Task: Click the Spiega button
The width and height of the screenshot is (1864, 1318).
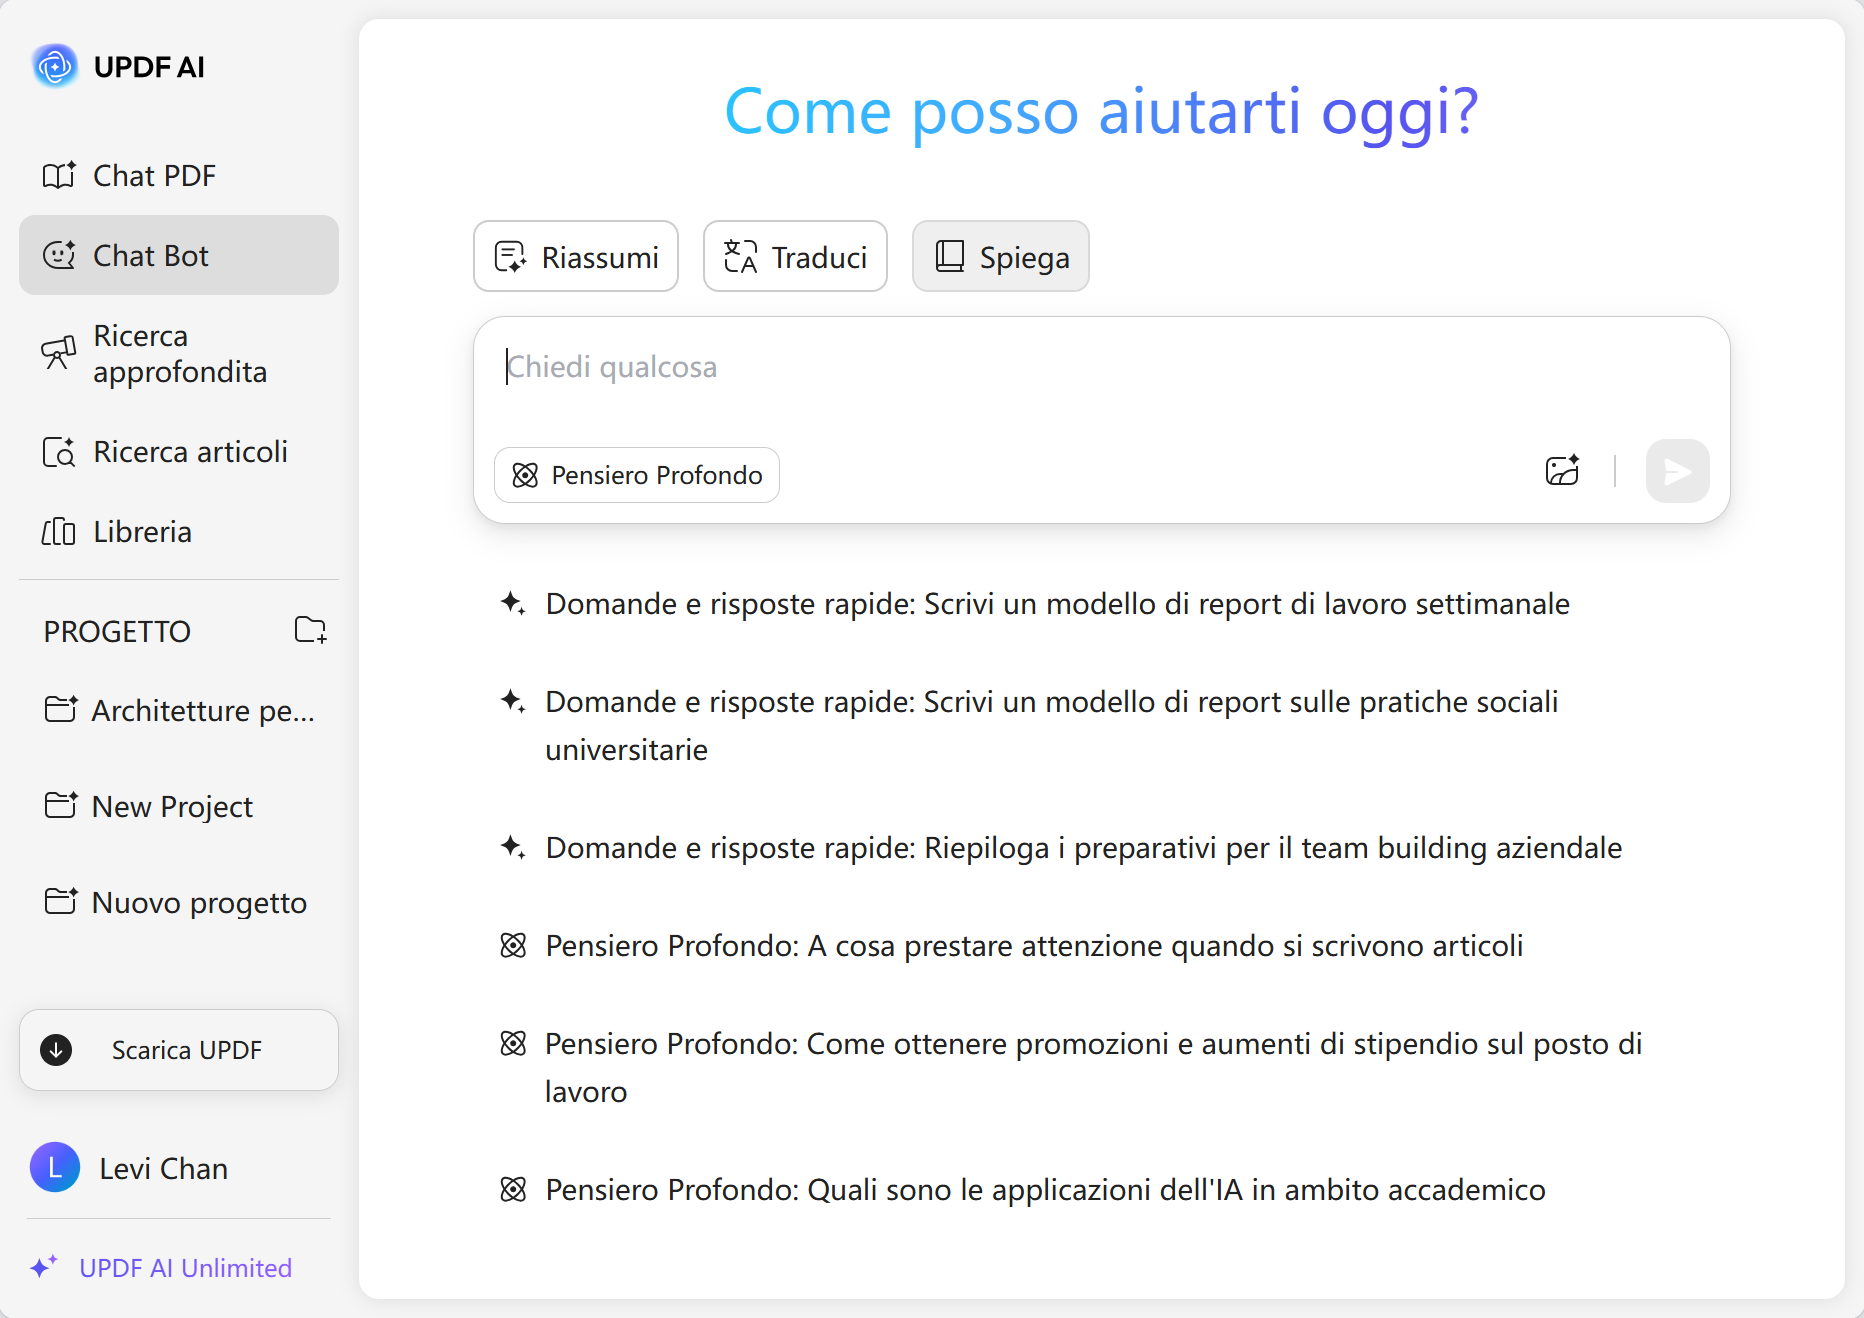Action: tap(1001, 257)
